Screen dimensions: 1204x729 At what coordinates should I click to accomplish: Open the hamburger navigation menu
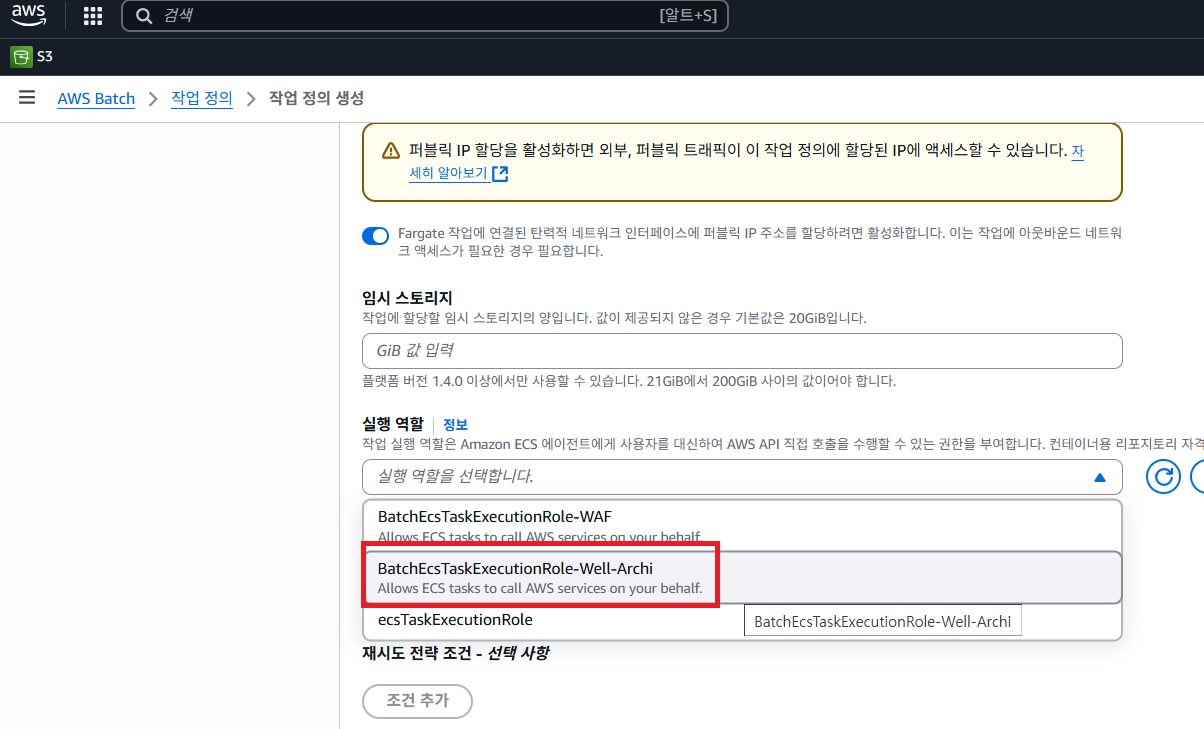(27, 98)
